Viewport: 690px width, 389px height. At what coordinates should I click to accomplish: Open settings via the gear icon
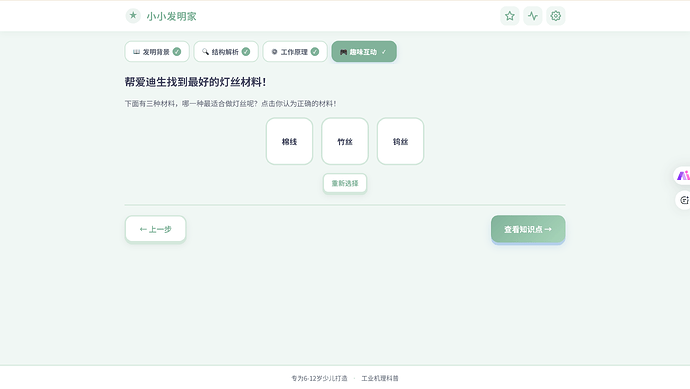point(555,16)
